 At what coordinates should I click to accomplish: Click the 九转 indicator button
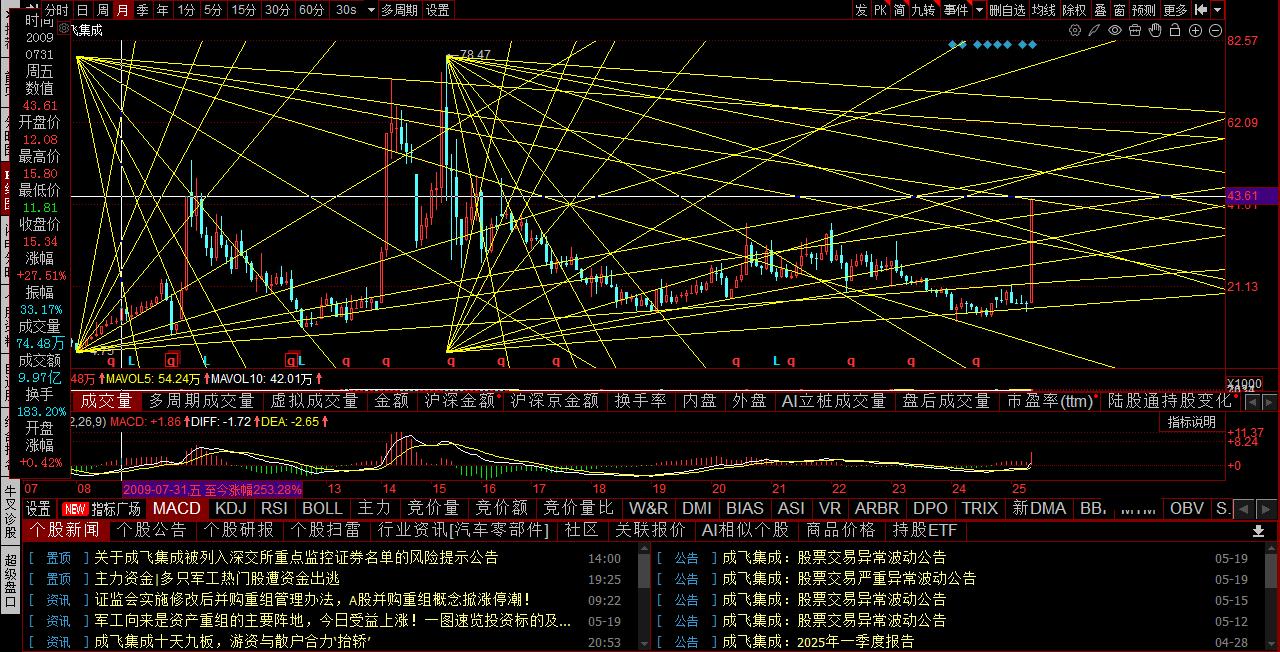tap(923, 10)
